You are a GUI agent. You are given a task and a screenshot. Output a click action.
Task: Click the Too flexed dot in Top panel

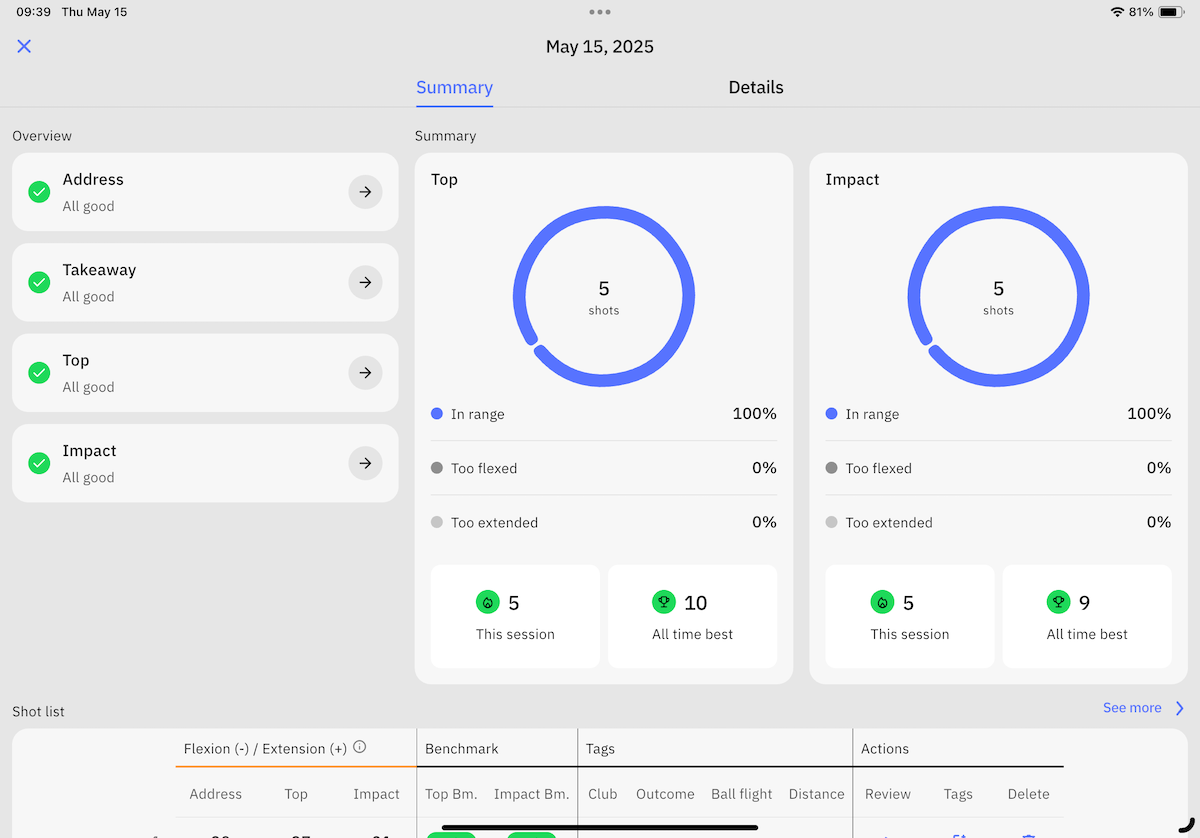pos(437,468)
